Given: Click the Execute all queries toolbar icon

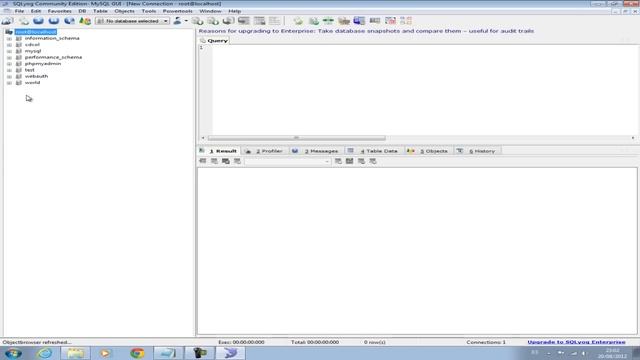Looking at the screenshot, I should [x=53, y=21].
